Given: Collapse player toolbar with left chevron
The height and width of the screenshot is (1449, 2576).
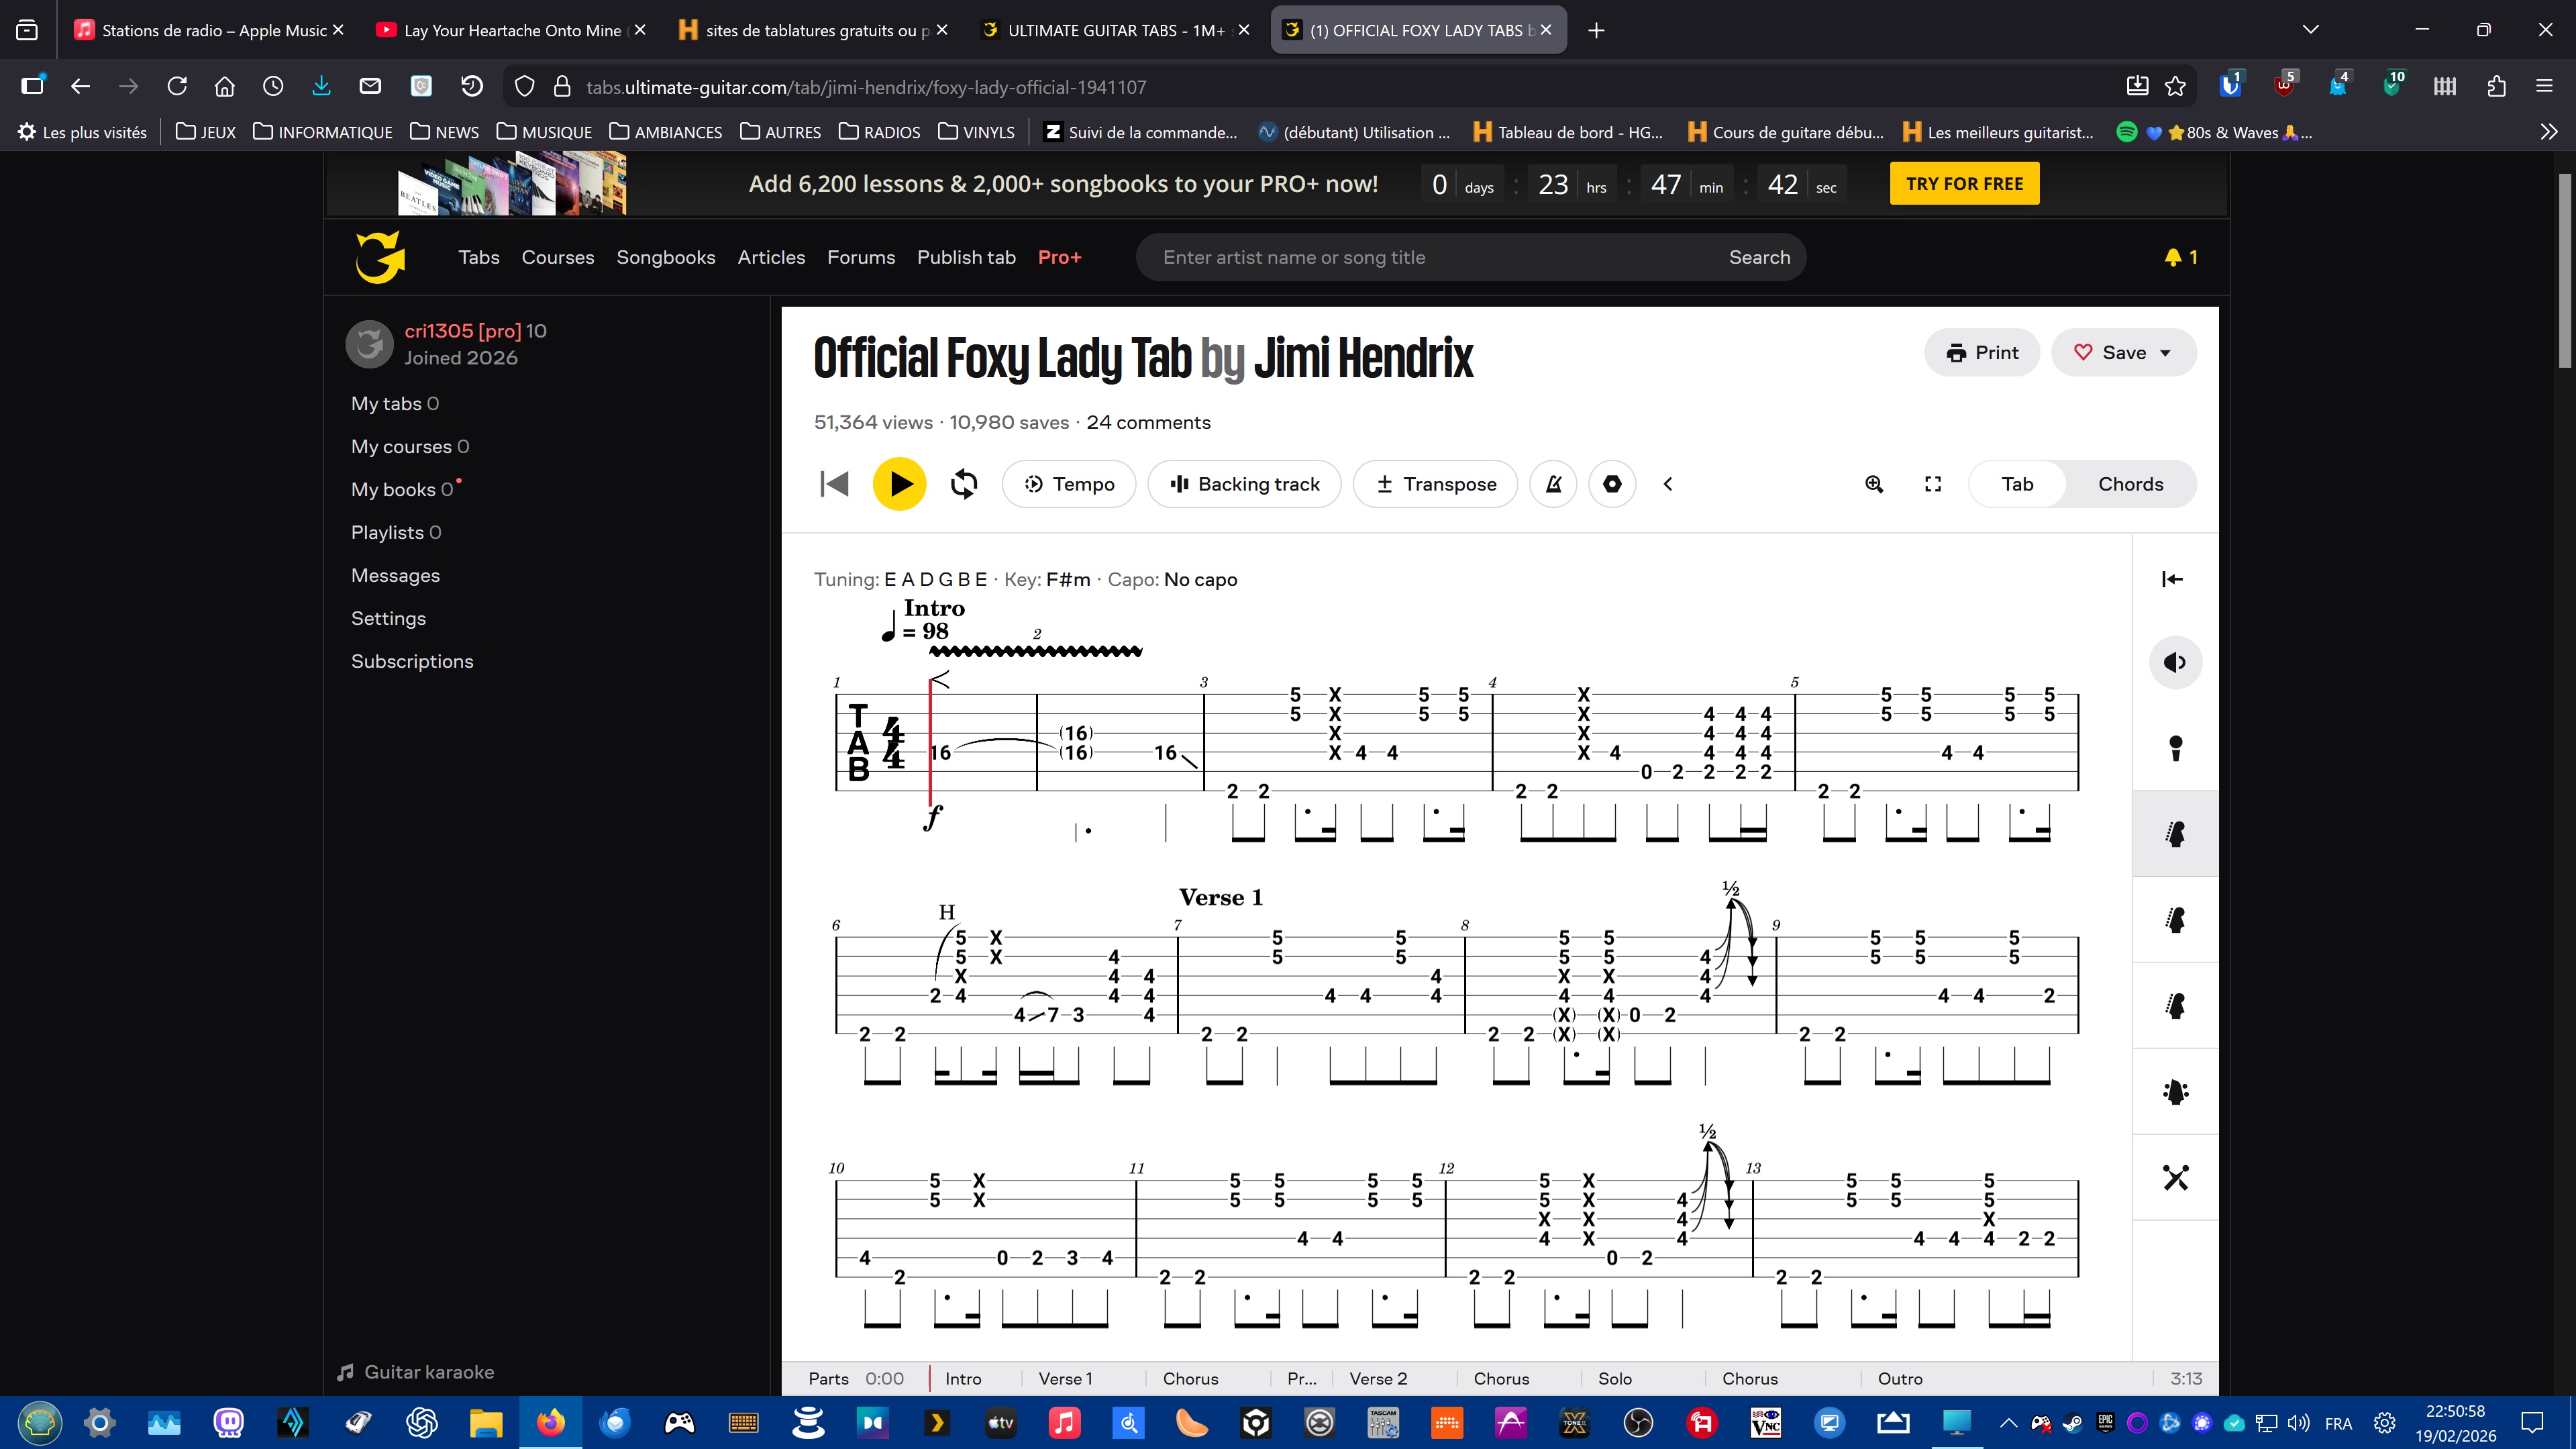Looking at the screenshot, I should (1668, 484).
